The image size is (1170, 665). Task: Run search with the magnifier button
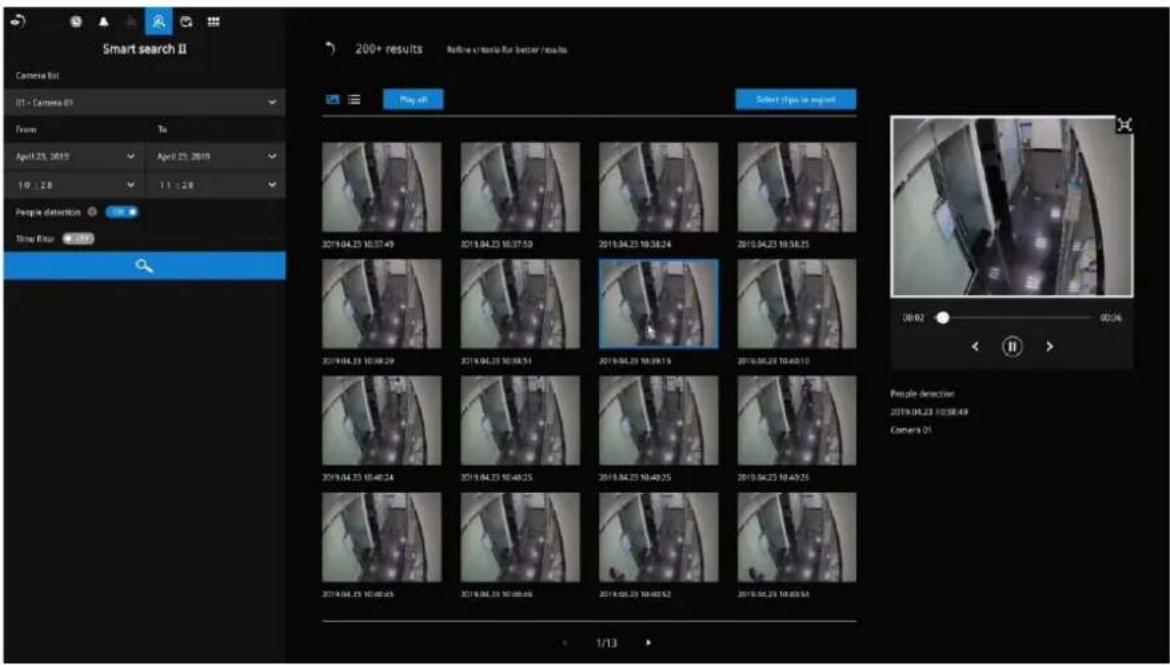(145, 266)
